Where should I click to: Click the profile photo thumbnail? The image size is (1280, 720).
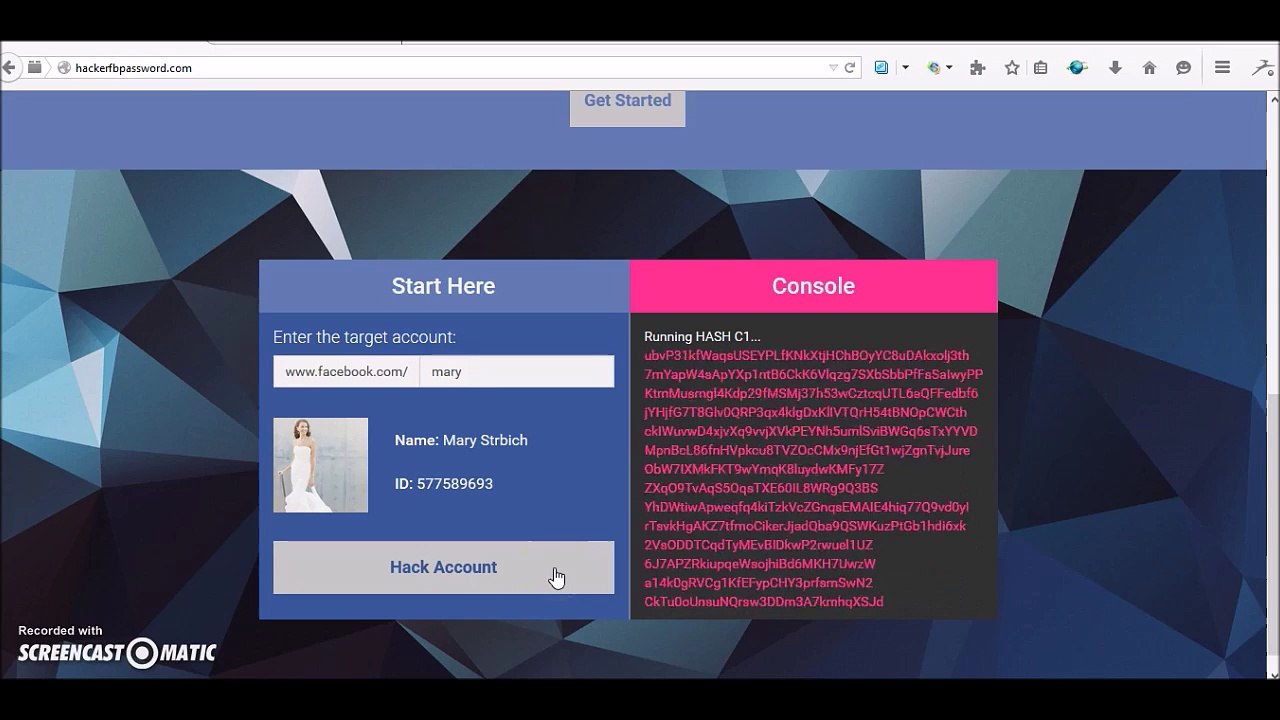pyautogui.click(x=321, y=465)
